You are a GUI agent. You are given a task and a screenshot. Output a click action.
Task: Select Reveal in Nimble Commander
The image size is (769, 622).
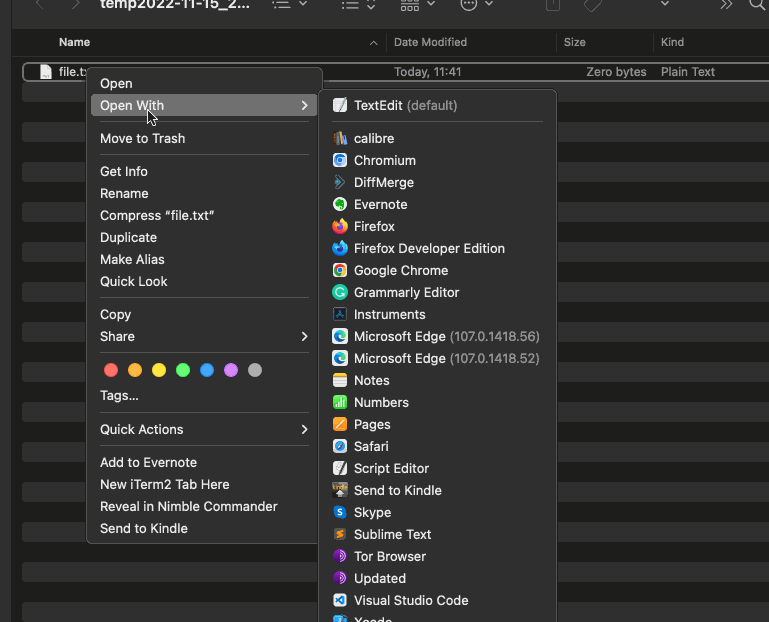[x=204, y=507]
